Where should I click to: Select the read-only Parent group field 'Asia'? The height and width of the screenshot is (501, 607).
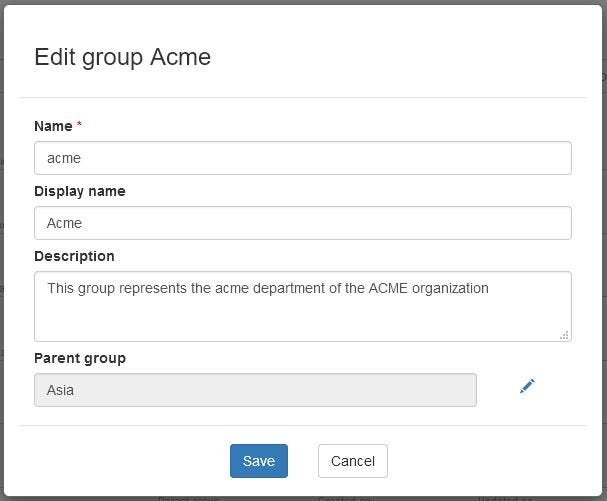coord(255,390)
